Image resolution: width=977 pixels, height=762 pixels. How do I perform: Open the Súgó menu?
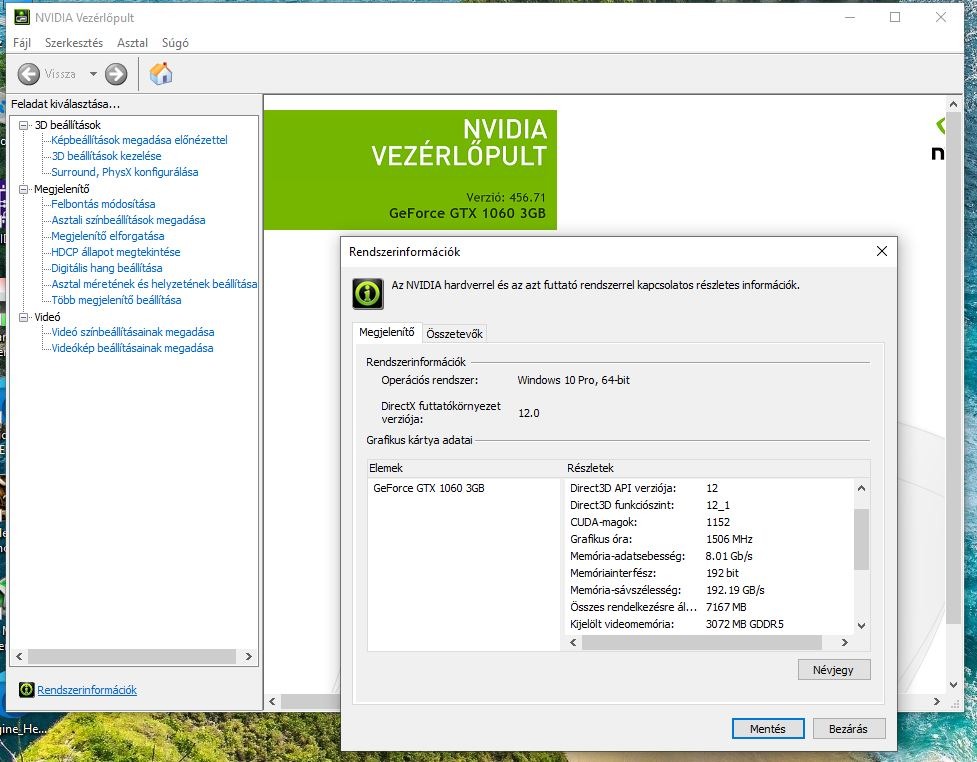coord(175,42)
